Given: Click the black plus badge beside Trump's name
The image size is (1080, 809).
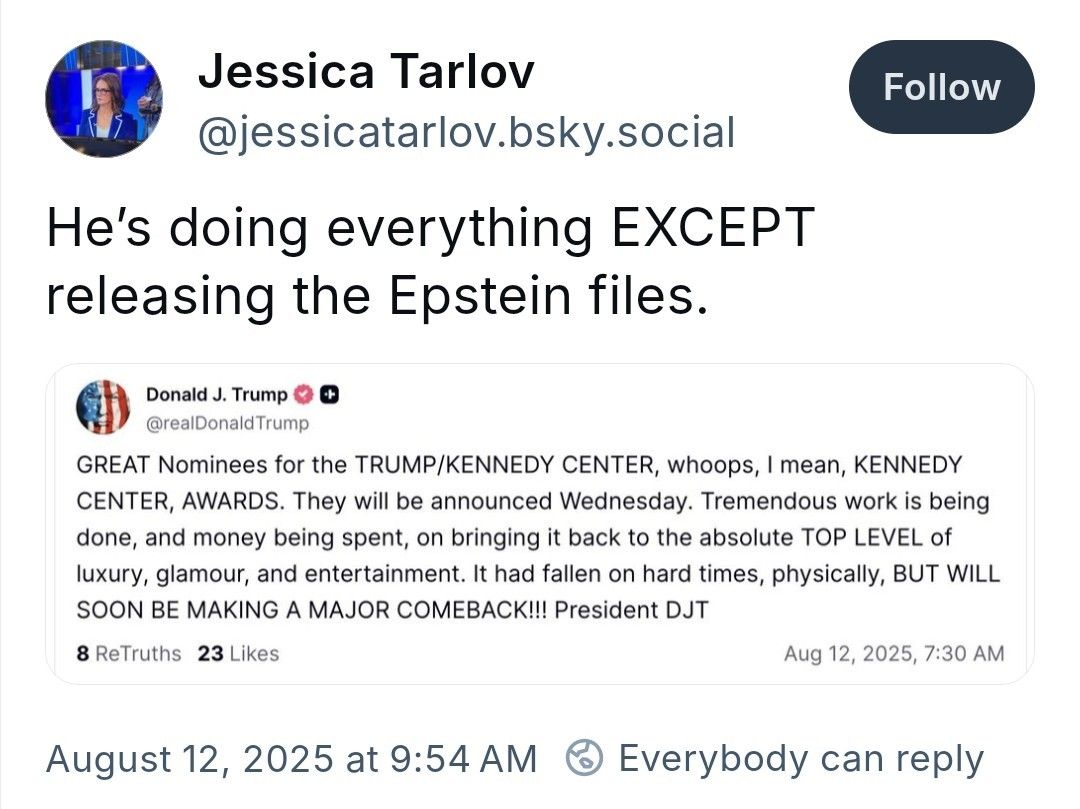Looking at the screenshot, I should point(330,394).
